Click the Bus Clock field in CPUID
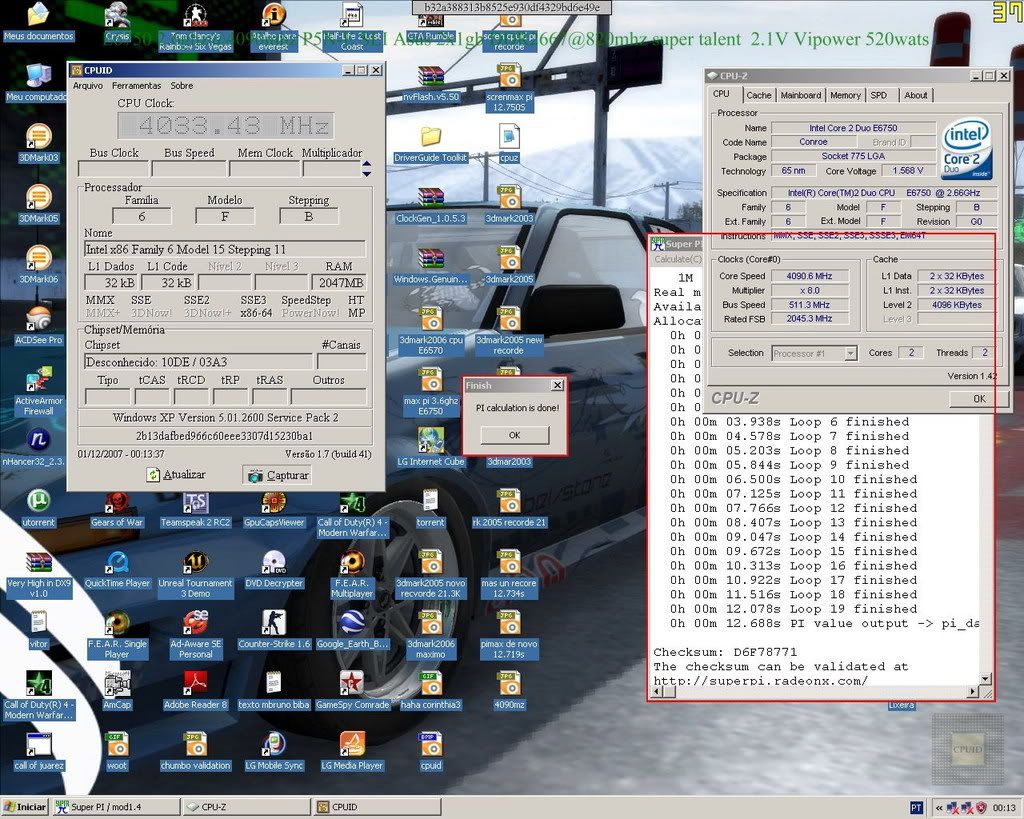Screen dimensions: 1024x819 point(113,169)
